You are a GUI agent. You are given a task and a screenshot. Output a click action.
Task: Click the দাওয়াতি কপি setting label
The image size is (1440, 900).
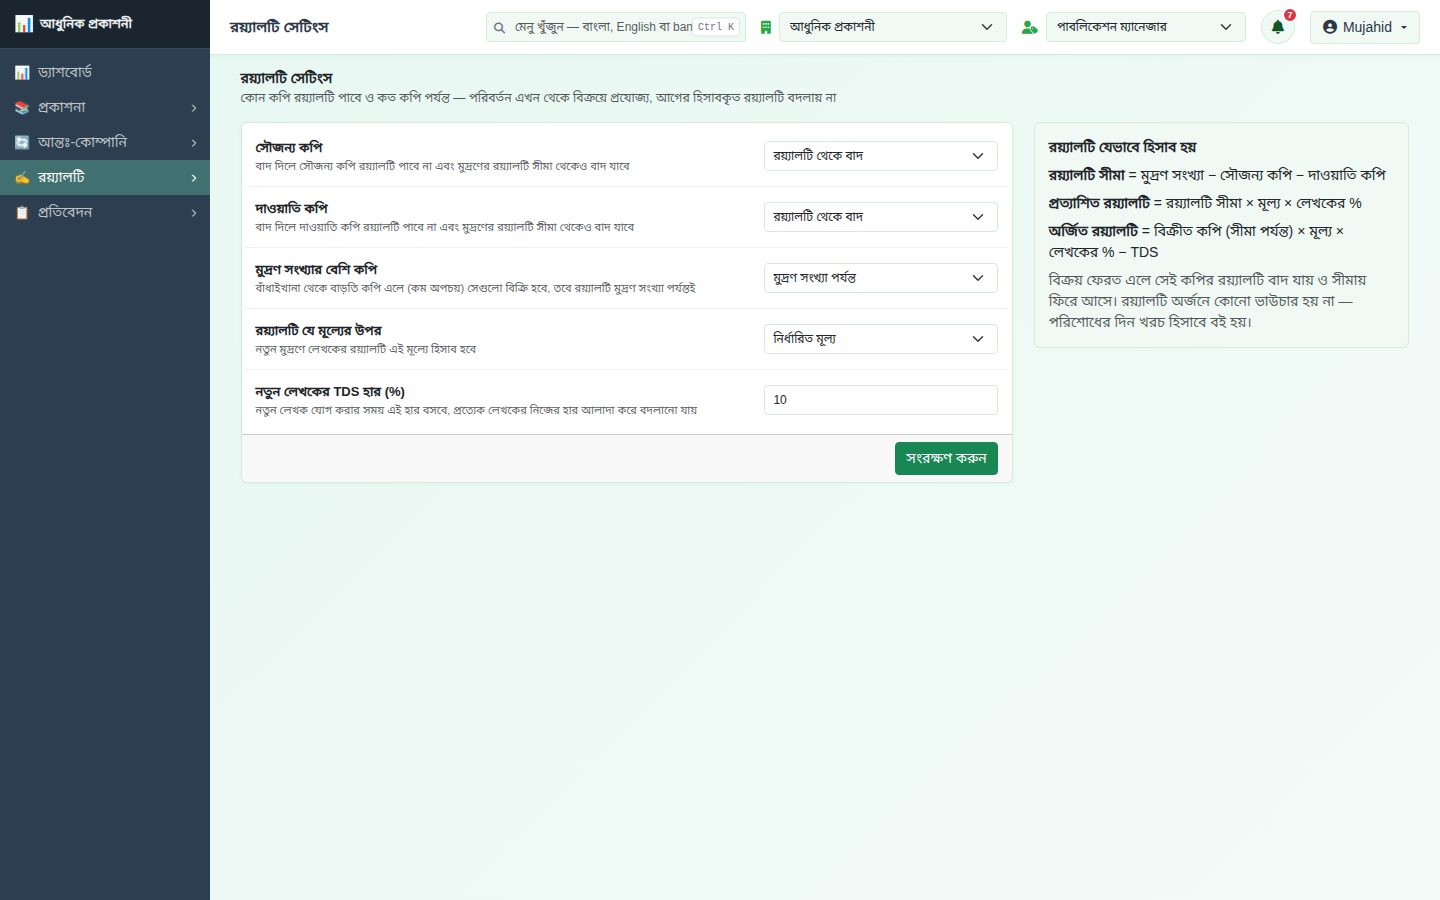pos(292,208)
